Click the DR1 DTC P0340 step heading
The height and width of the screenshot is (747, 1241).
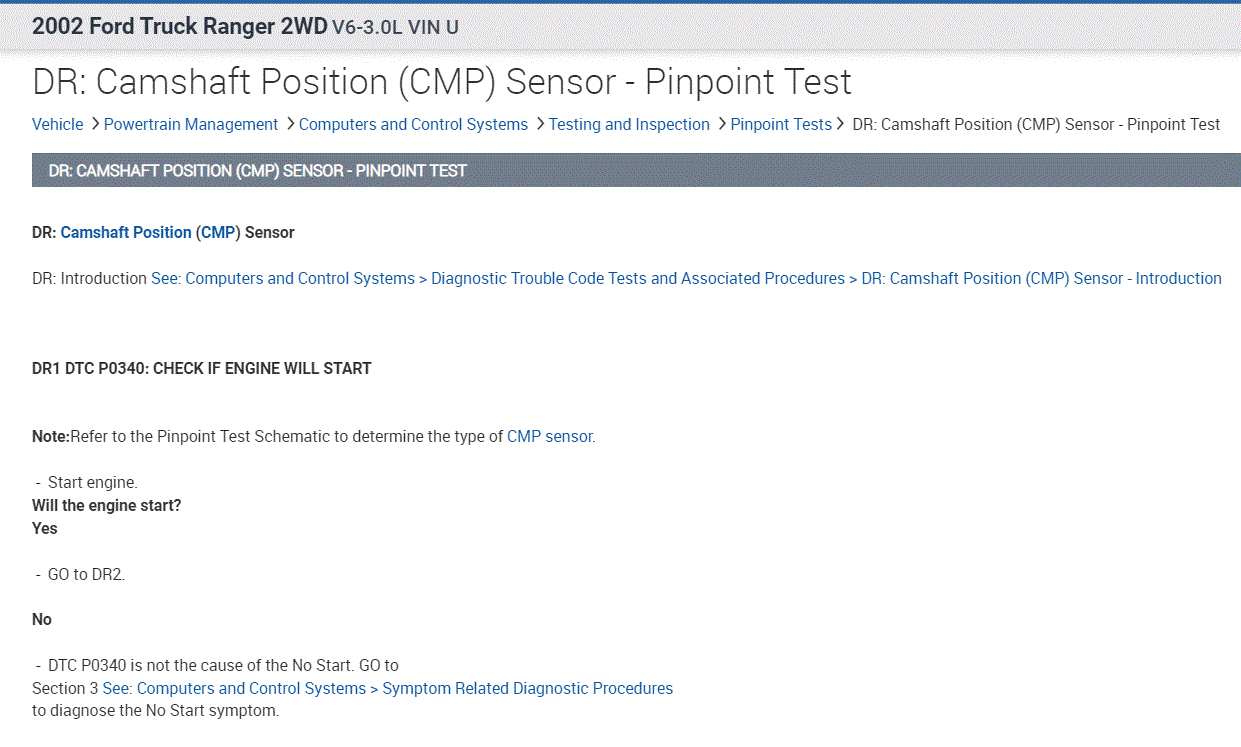(x=202, y=369)
